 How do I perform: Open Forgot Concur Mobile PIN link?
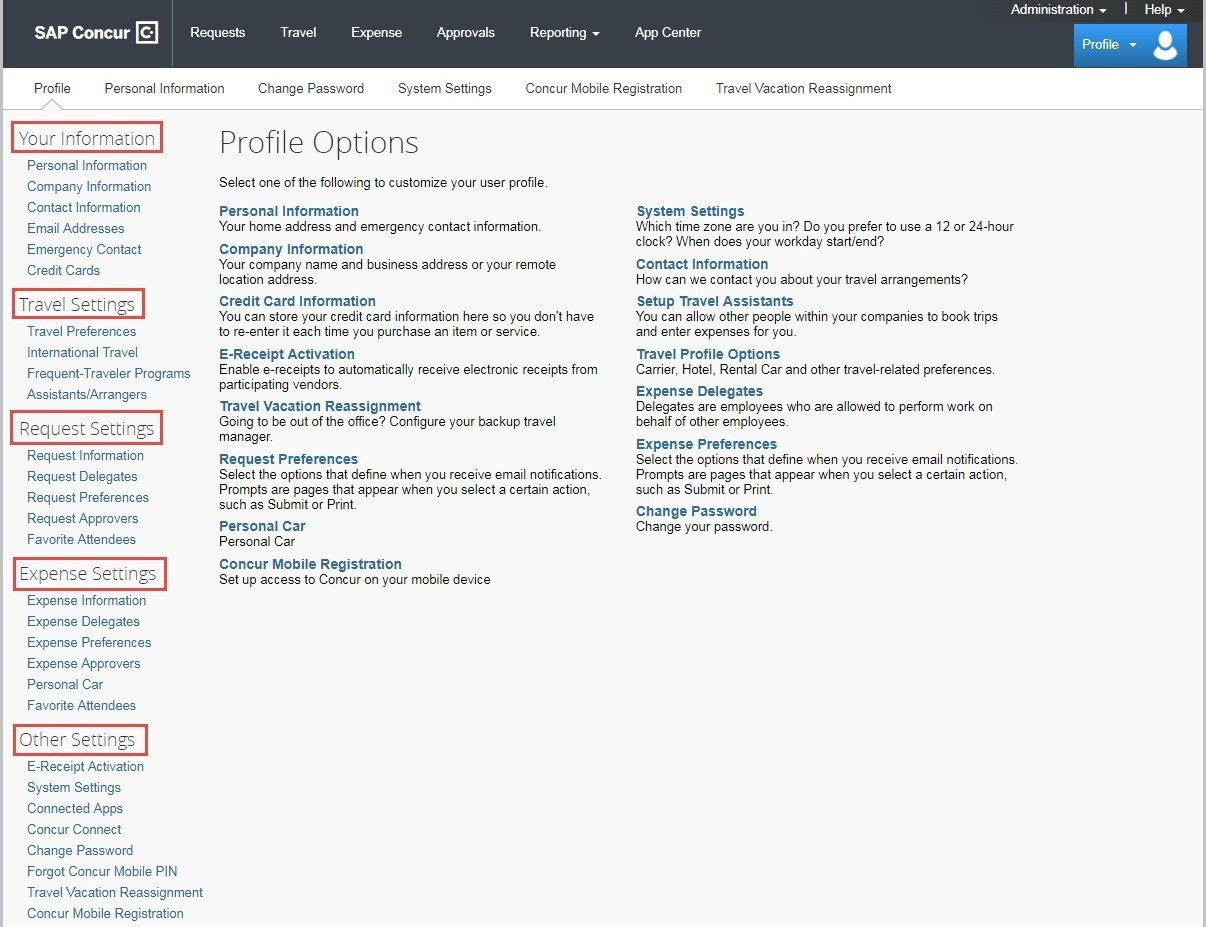(x=102, y=871)
